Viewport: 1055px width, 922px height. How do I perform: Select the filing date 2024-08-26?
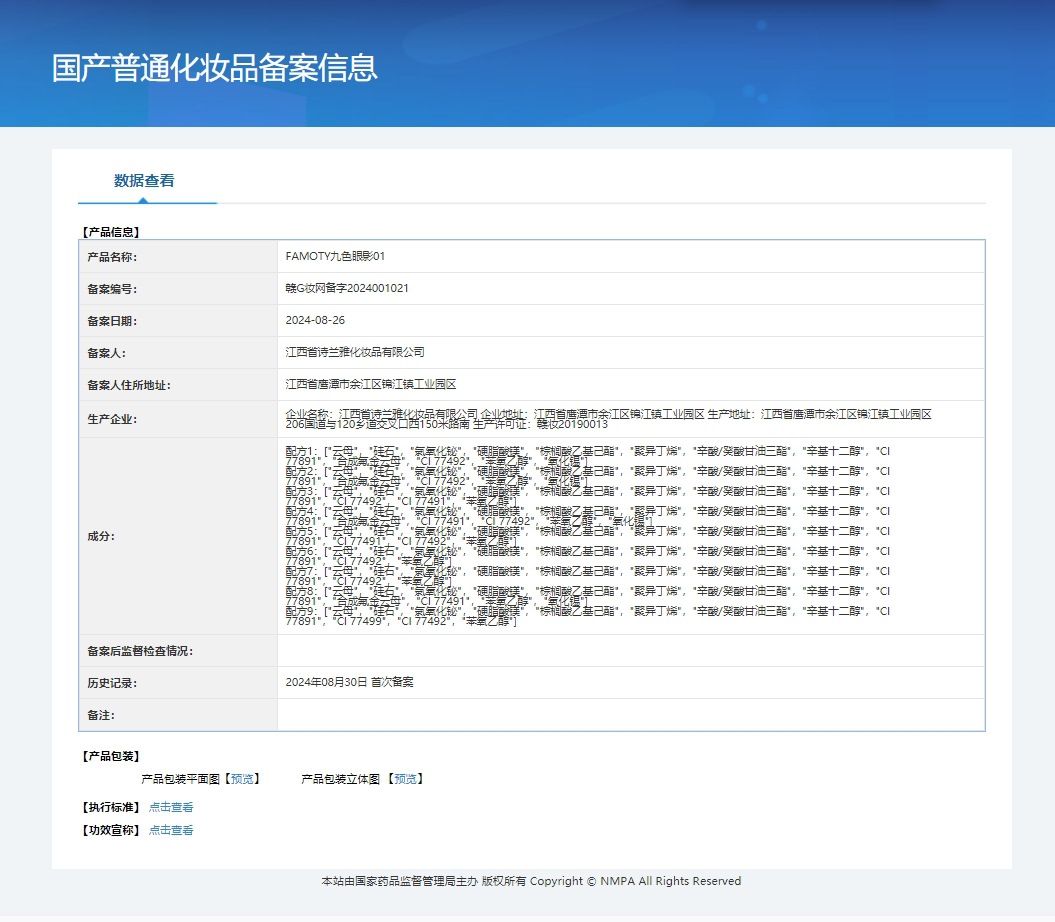point(315,320)
